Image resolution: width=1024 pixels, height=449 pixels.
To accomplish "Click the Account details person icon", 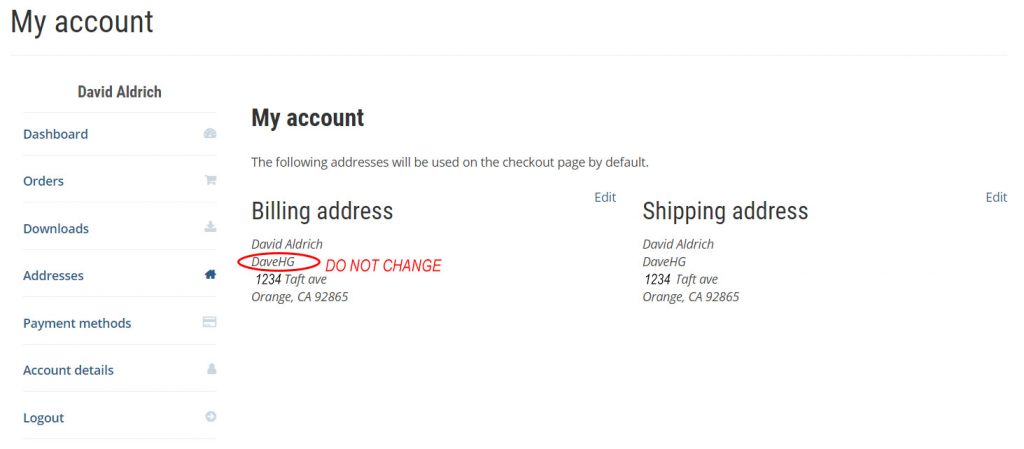I will point(211,369).
